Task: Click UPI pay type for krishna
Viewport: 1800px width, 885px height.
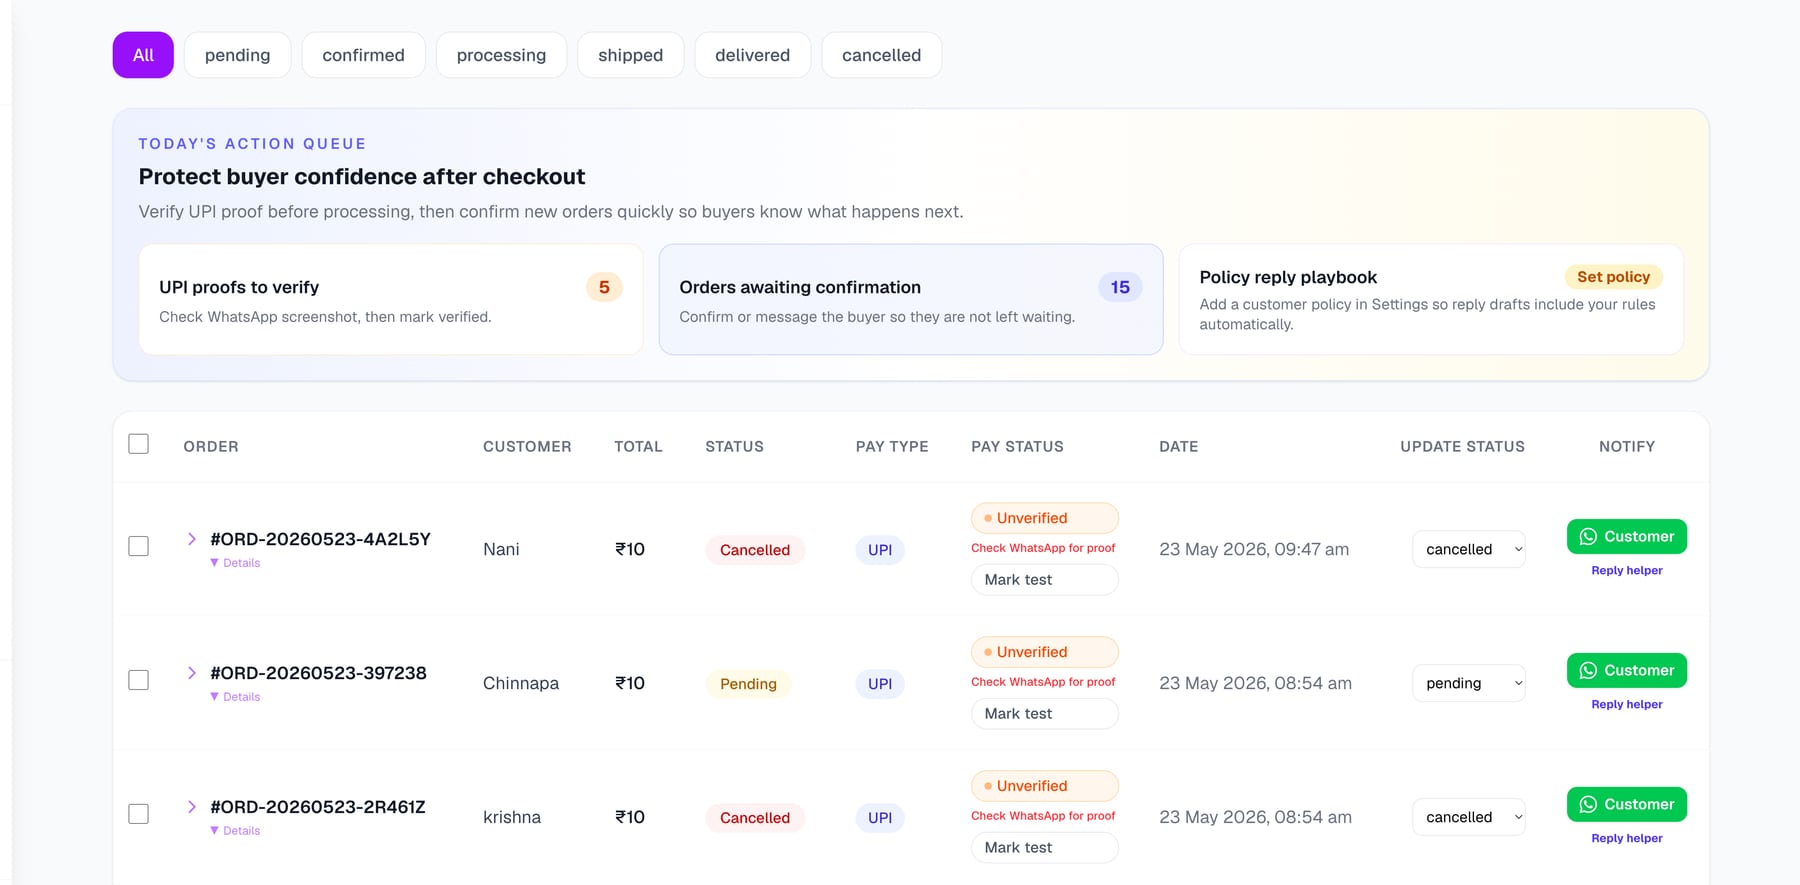Action: point(880,818)
